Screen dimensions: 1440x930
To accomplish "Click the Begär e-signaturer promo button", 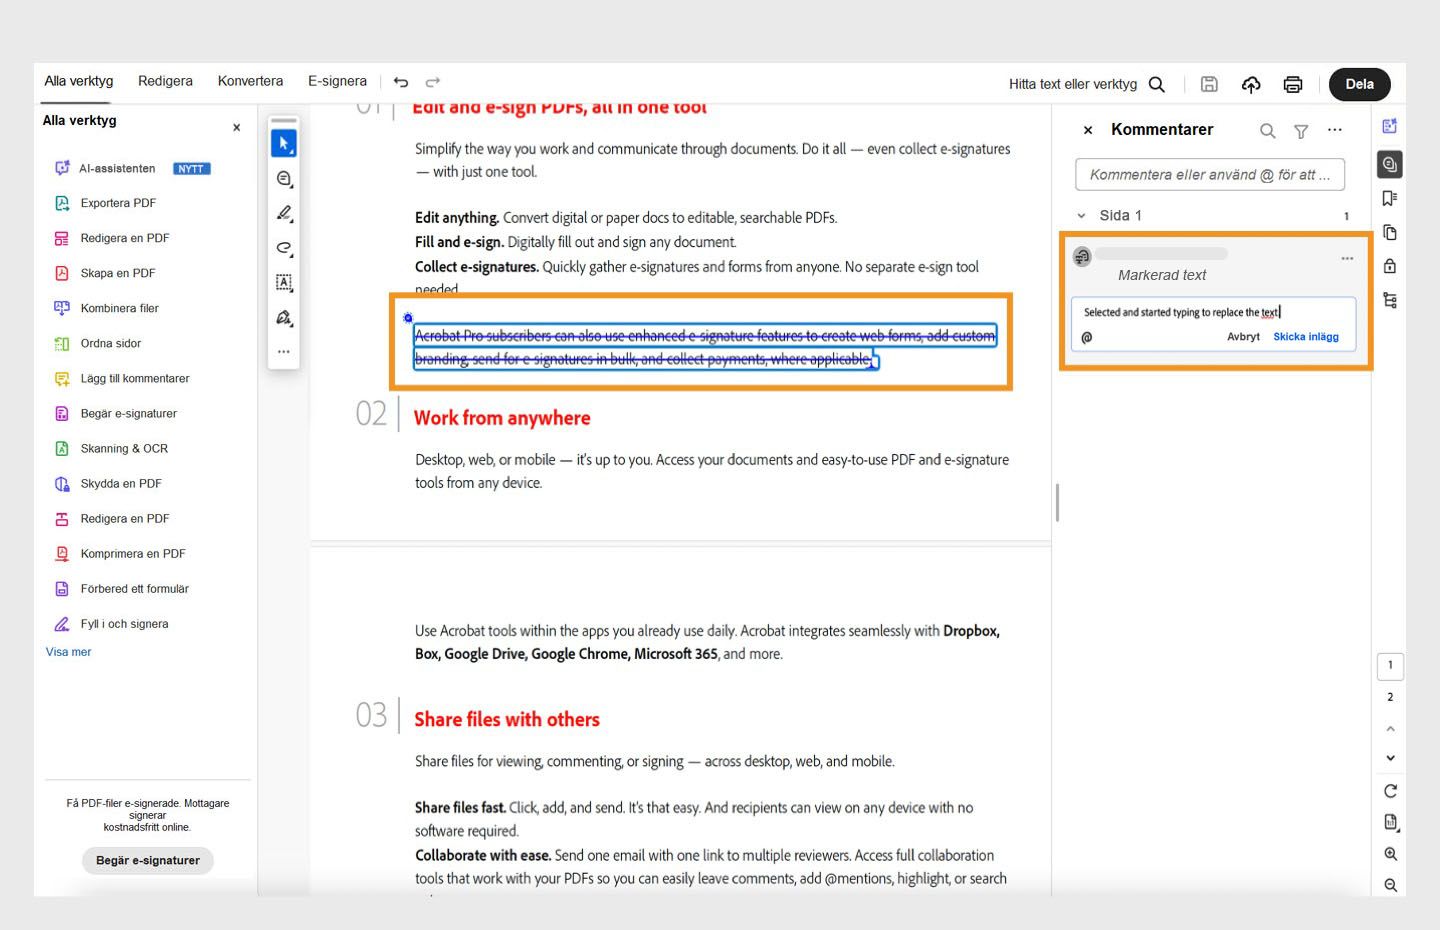I will [x=148, y=860].
